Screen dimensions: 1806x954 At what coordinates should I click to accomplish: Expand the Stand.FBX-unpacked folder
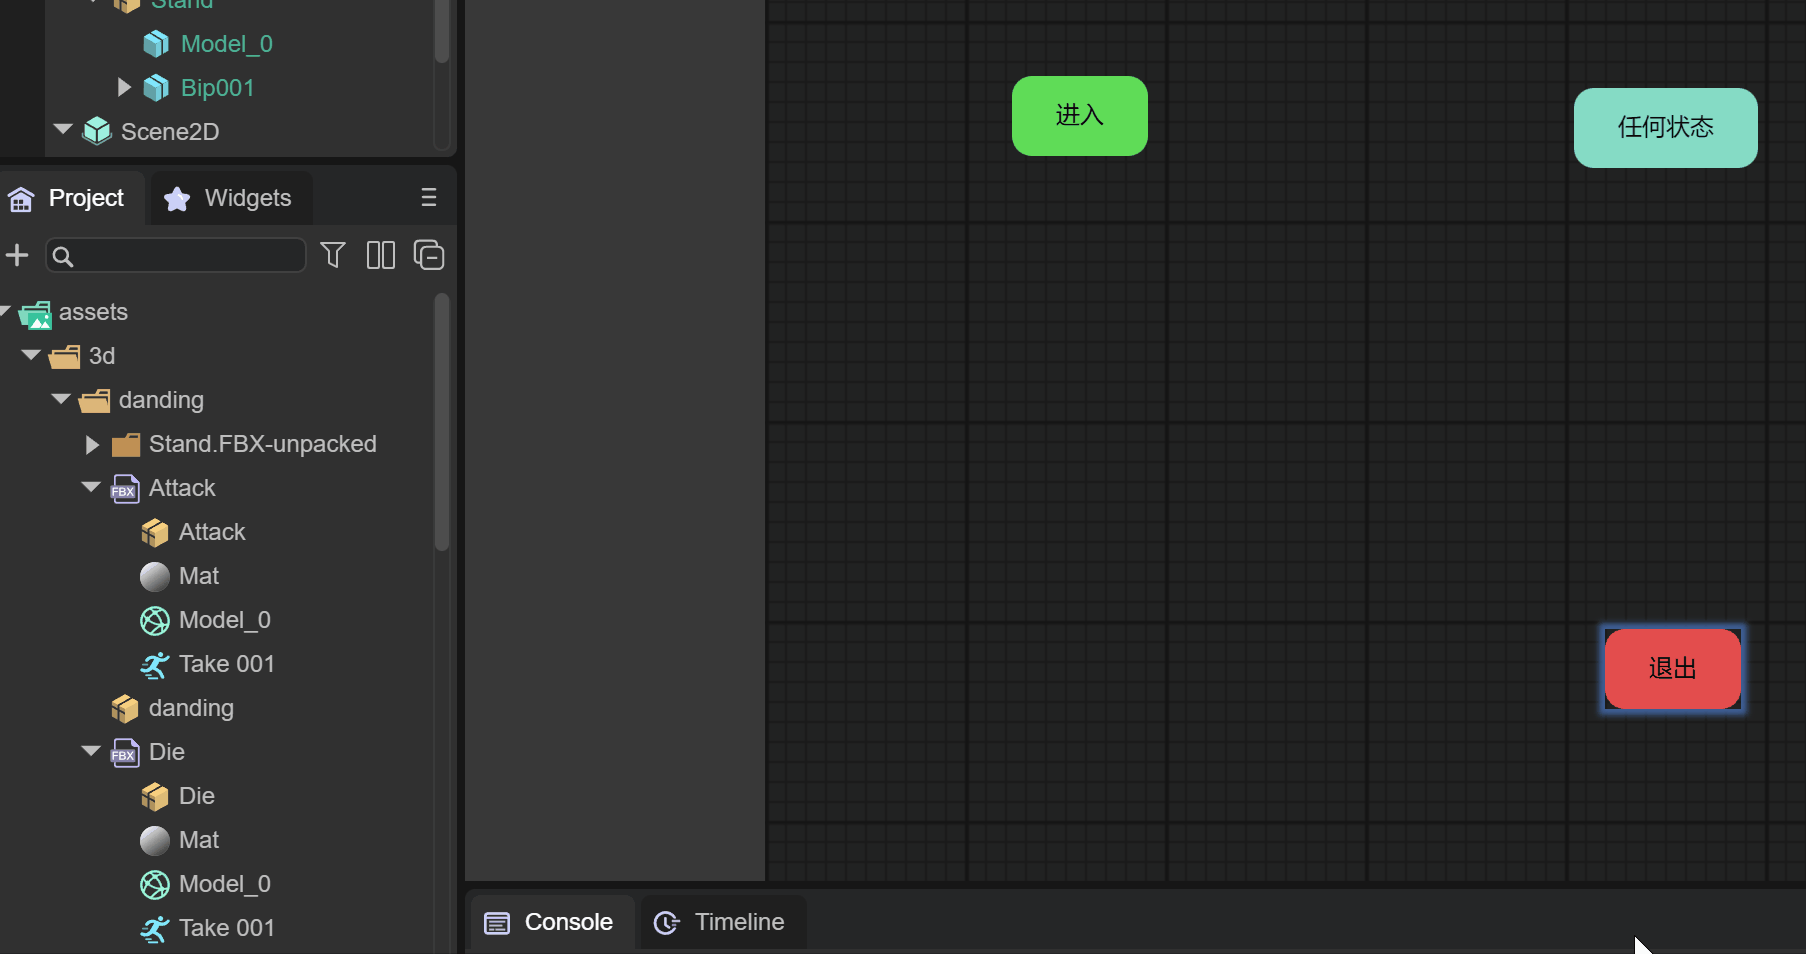pos(92,445)
